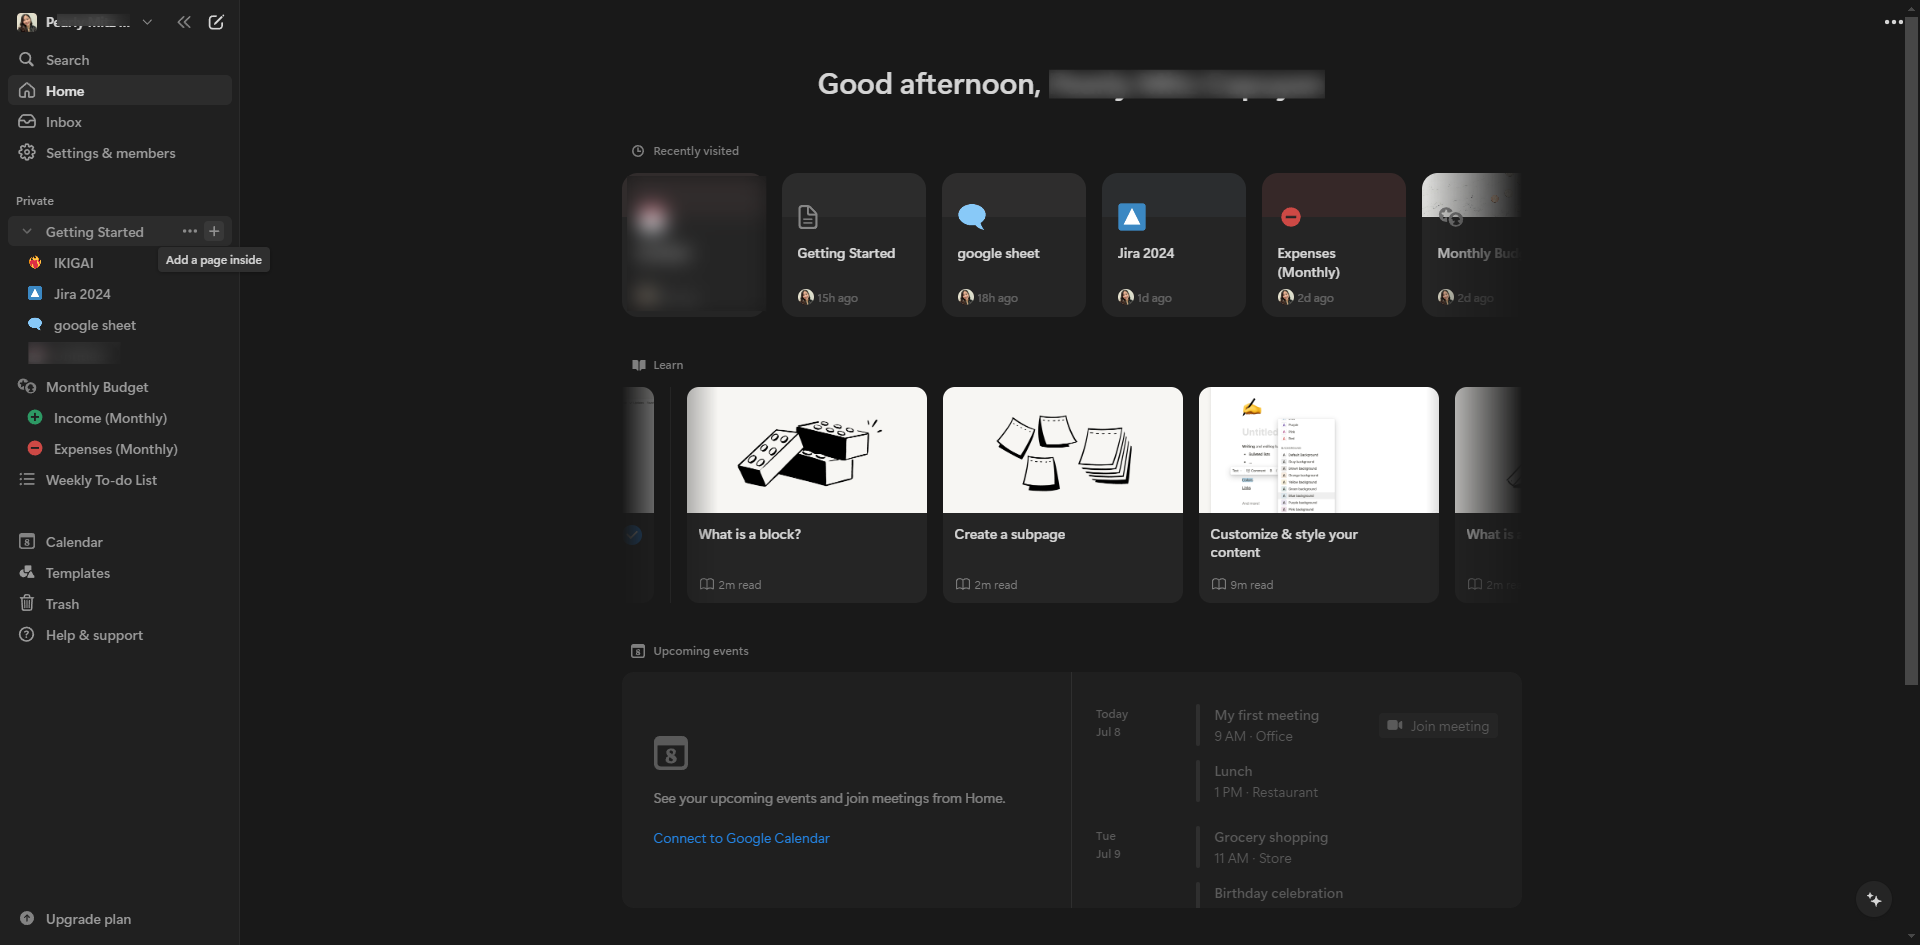The image size is (1920, 945).
Task: Click large calendar icon in Upcoming events
Action: 671,754
